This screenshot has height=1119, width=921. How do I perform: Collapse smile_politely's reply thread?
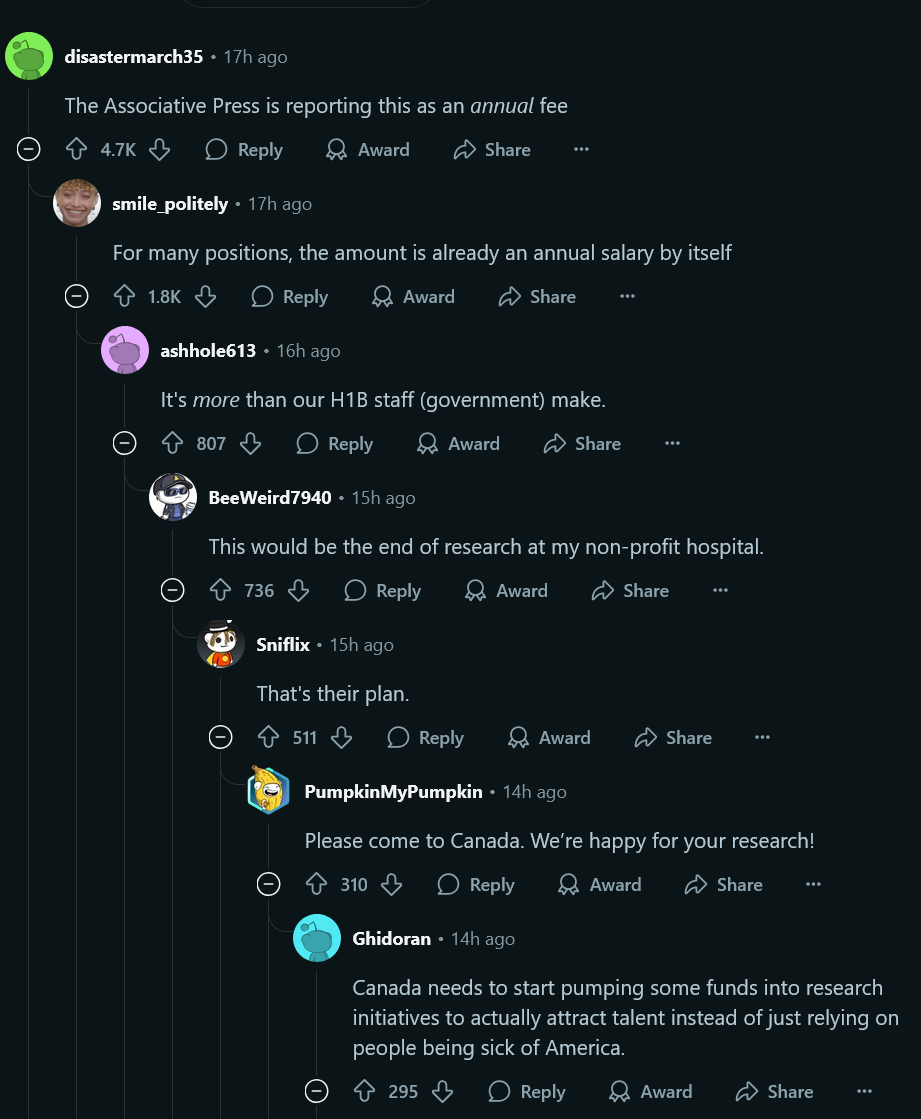point(76,296)
